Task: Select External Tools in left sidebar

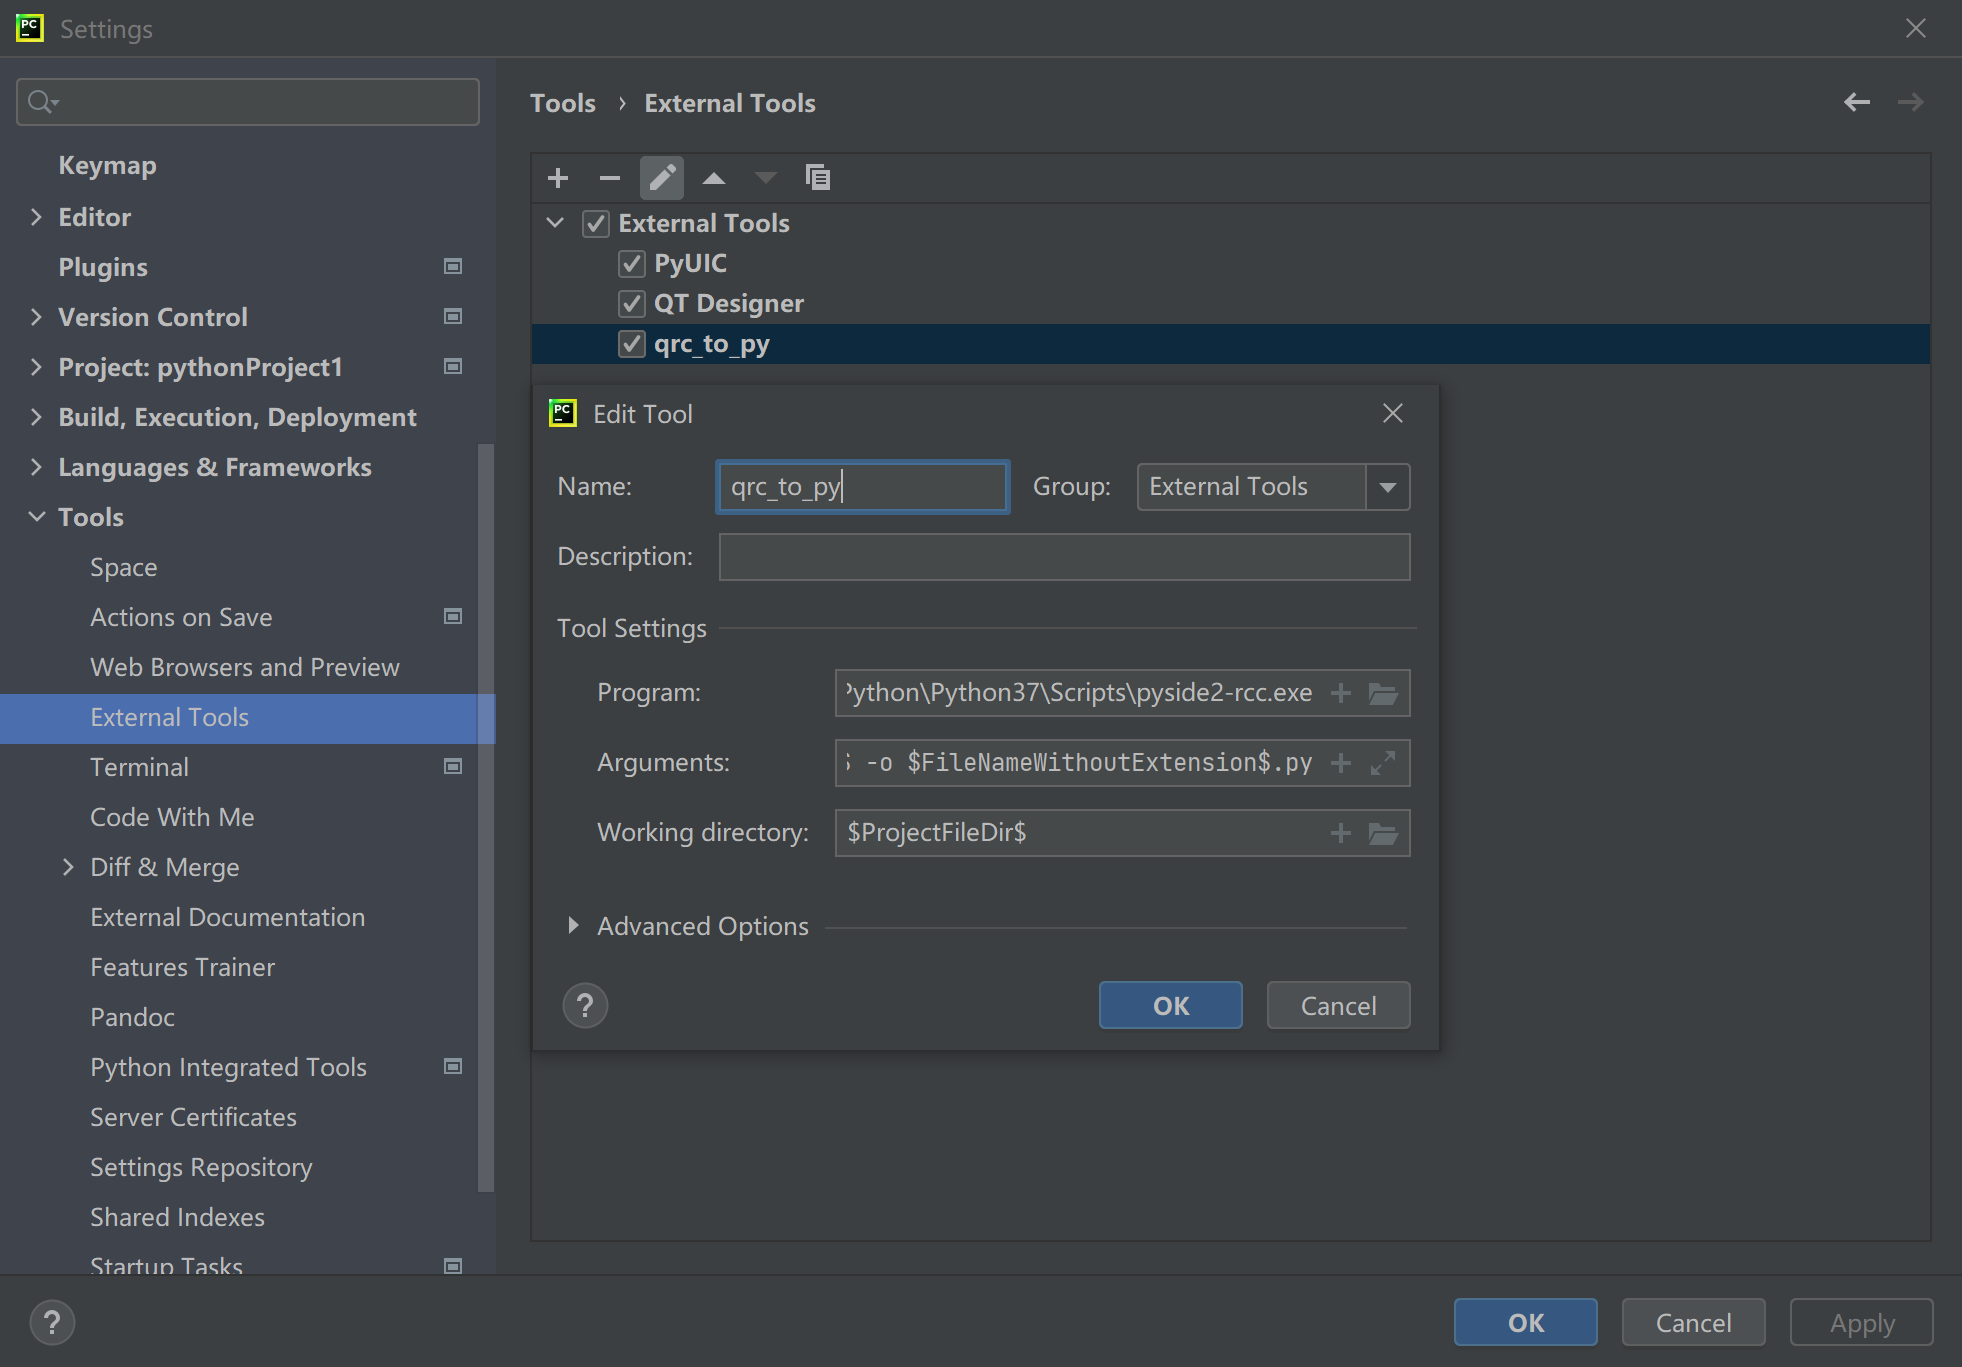Action: [168, 717]
